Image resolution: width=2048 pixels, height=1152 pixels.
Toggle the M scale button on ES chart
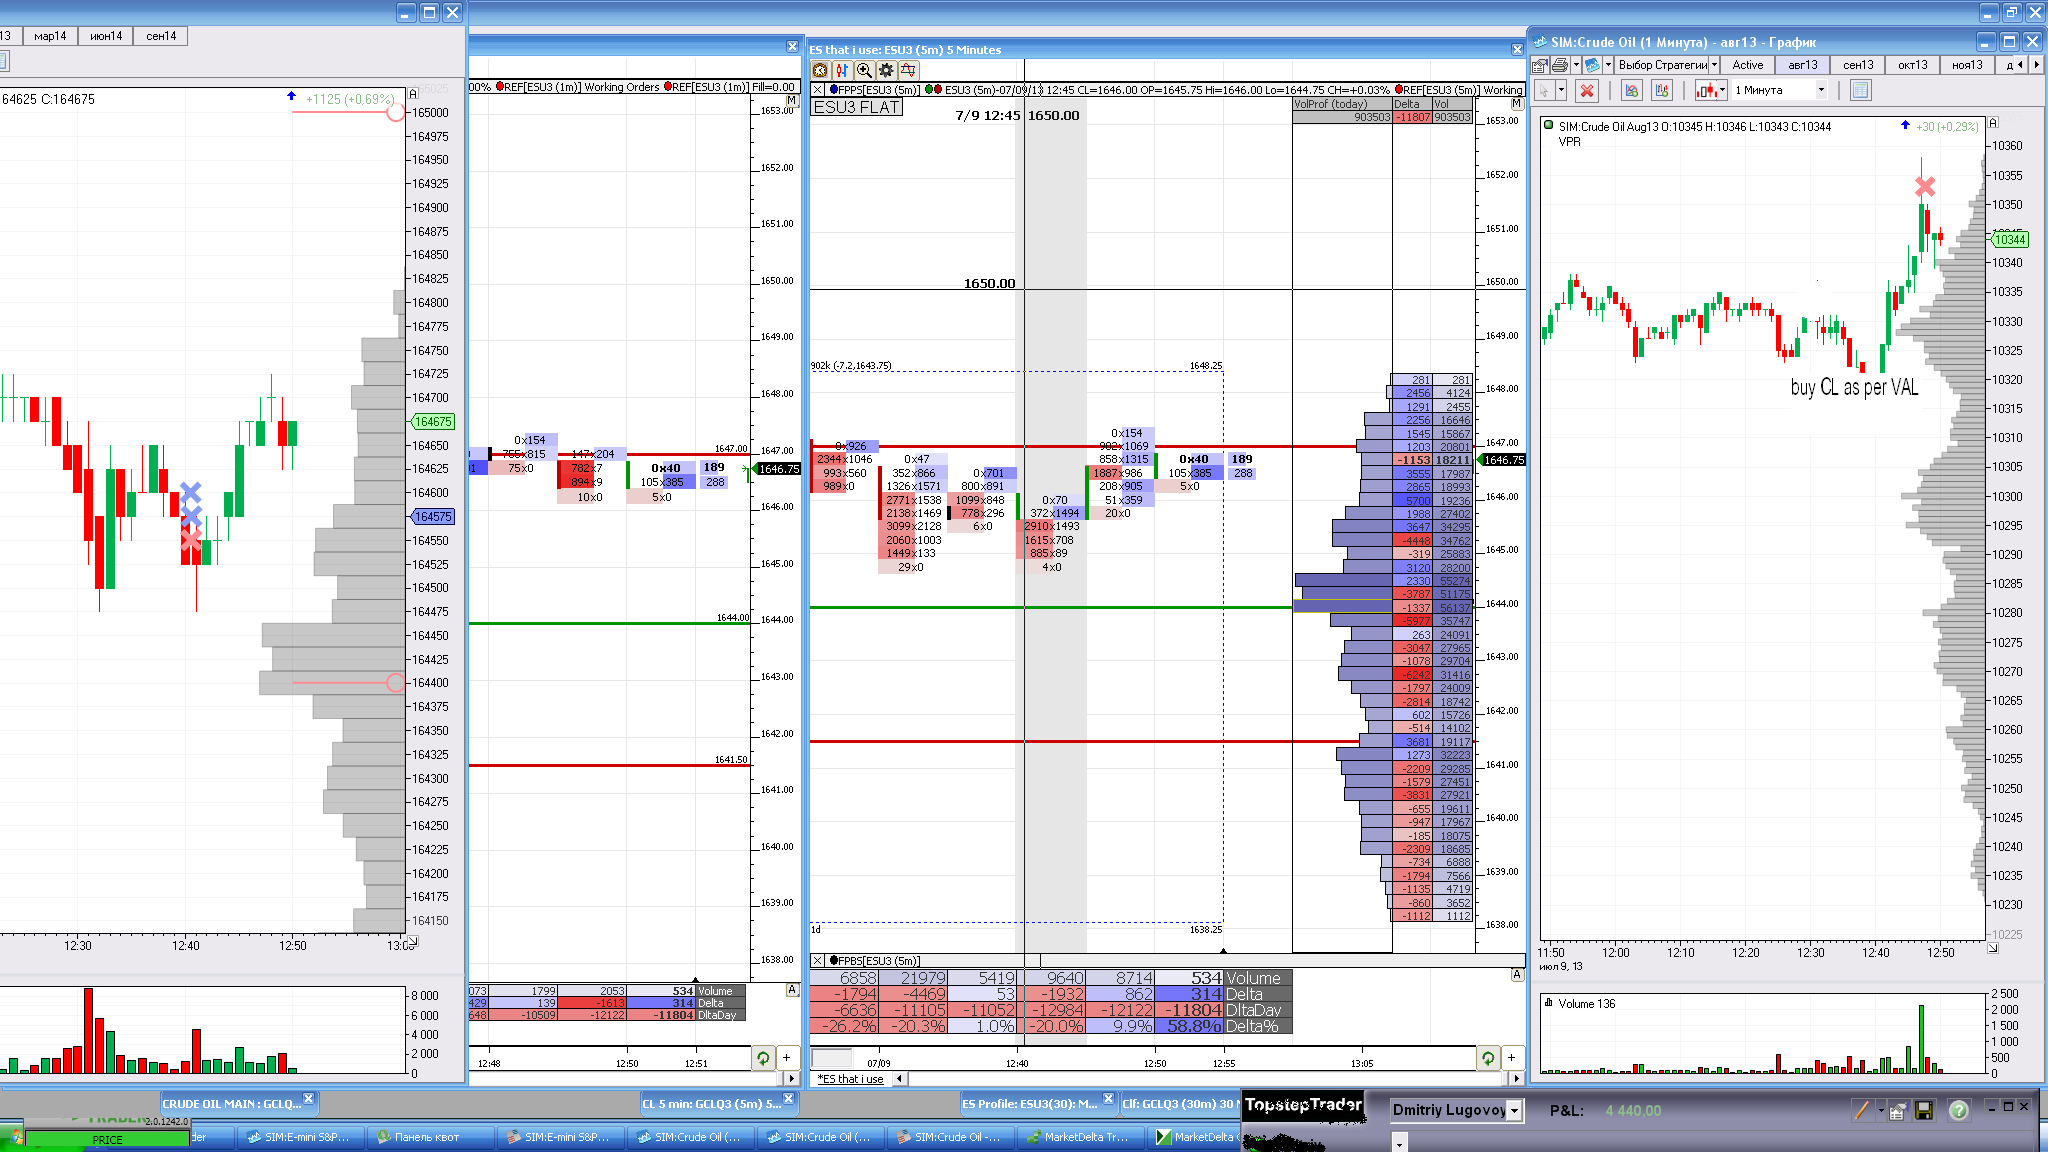click(1516, 103)
